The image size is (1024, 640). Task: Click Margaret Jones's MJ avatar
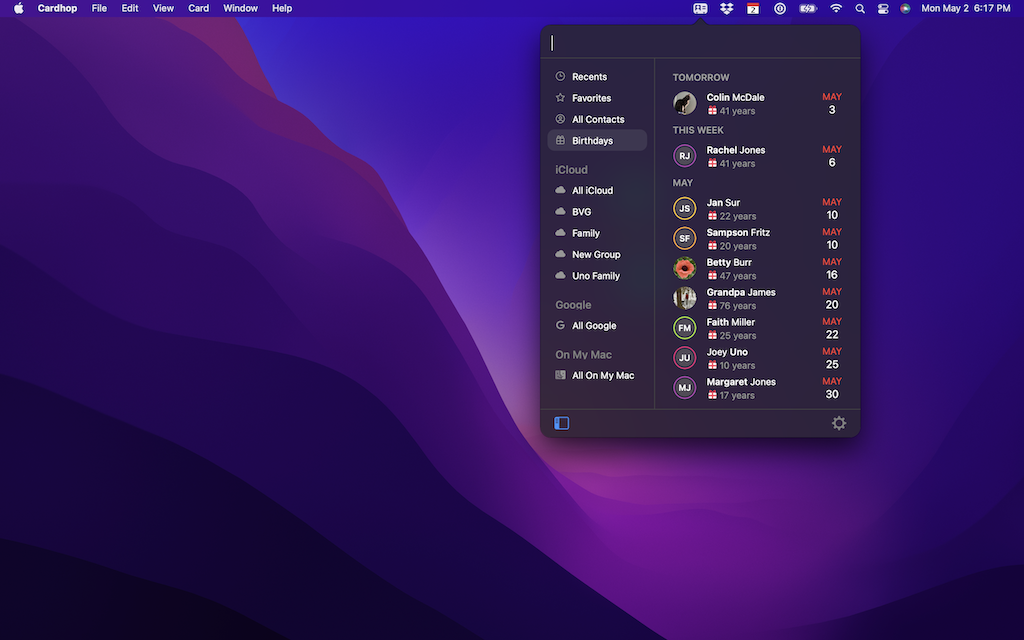tap(684, 388)
